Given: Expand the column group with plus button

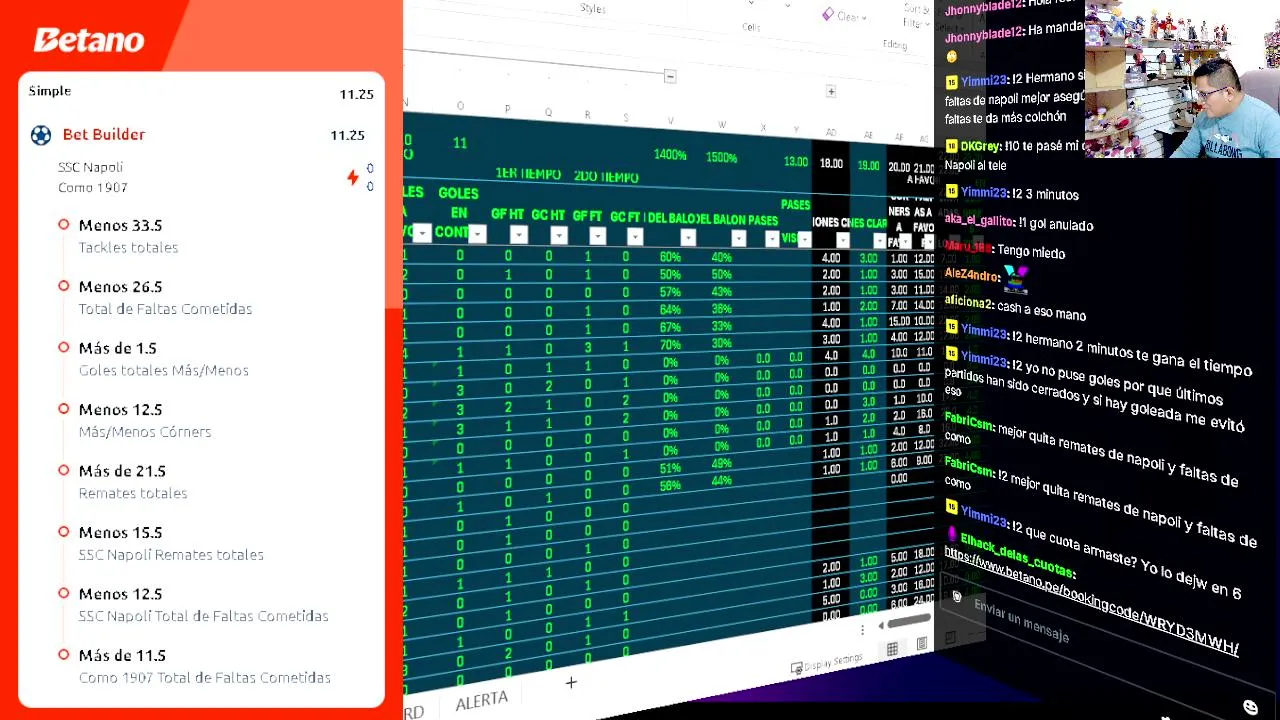Looking at the screenshot, I should click(830, 92).
